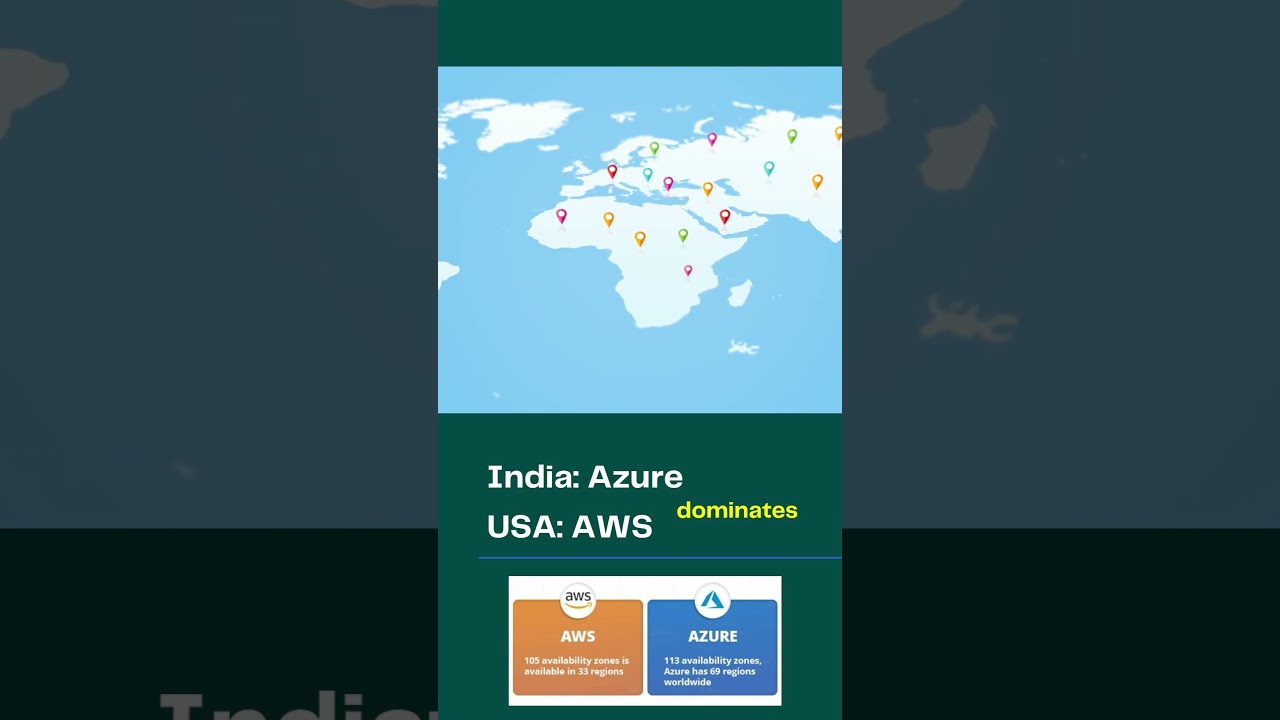Click Madagascar island on the map

[x=739, y=293]
